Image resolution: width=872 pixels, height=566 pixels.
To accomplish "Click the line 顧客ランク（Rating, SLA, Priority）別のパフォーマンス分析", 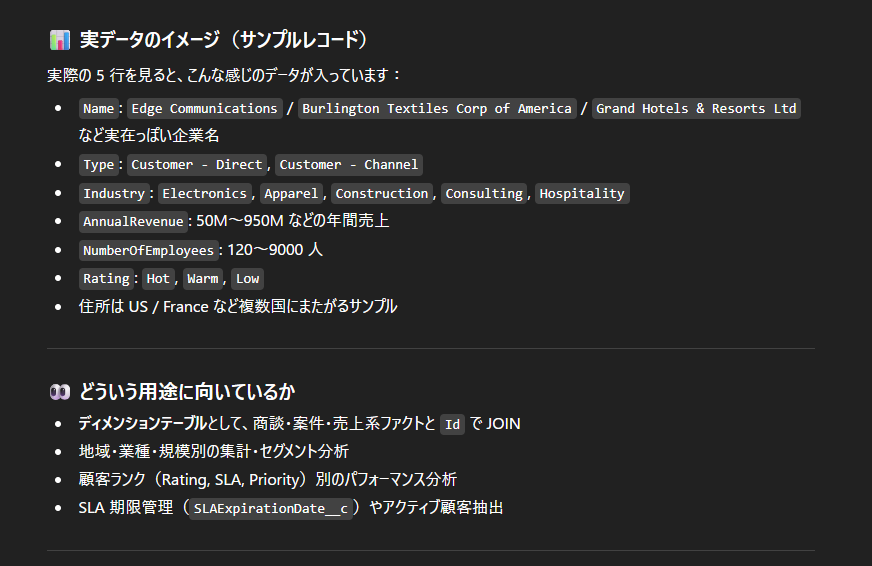I will pyautogui.click(x=268, y=479).
